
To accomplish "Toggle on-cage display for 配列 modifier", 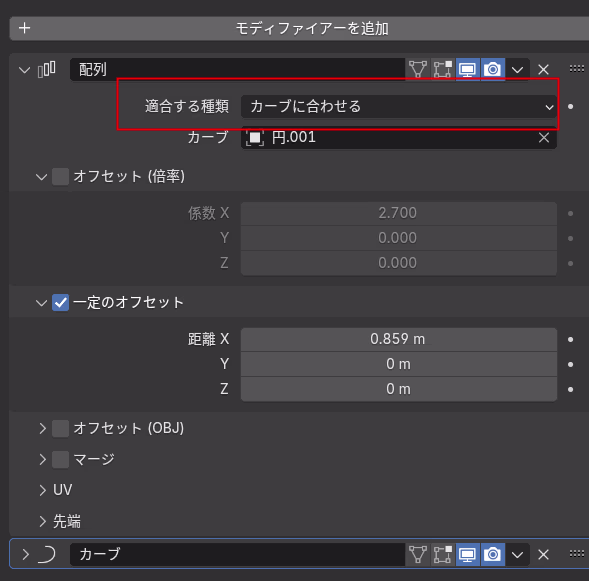I will pos(418,69).
